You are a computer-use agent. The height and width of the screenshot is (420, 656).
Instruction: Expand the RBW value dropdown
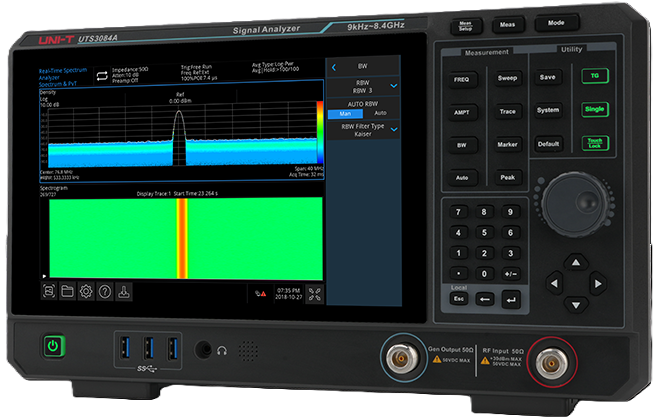point(393,86)
